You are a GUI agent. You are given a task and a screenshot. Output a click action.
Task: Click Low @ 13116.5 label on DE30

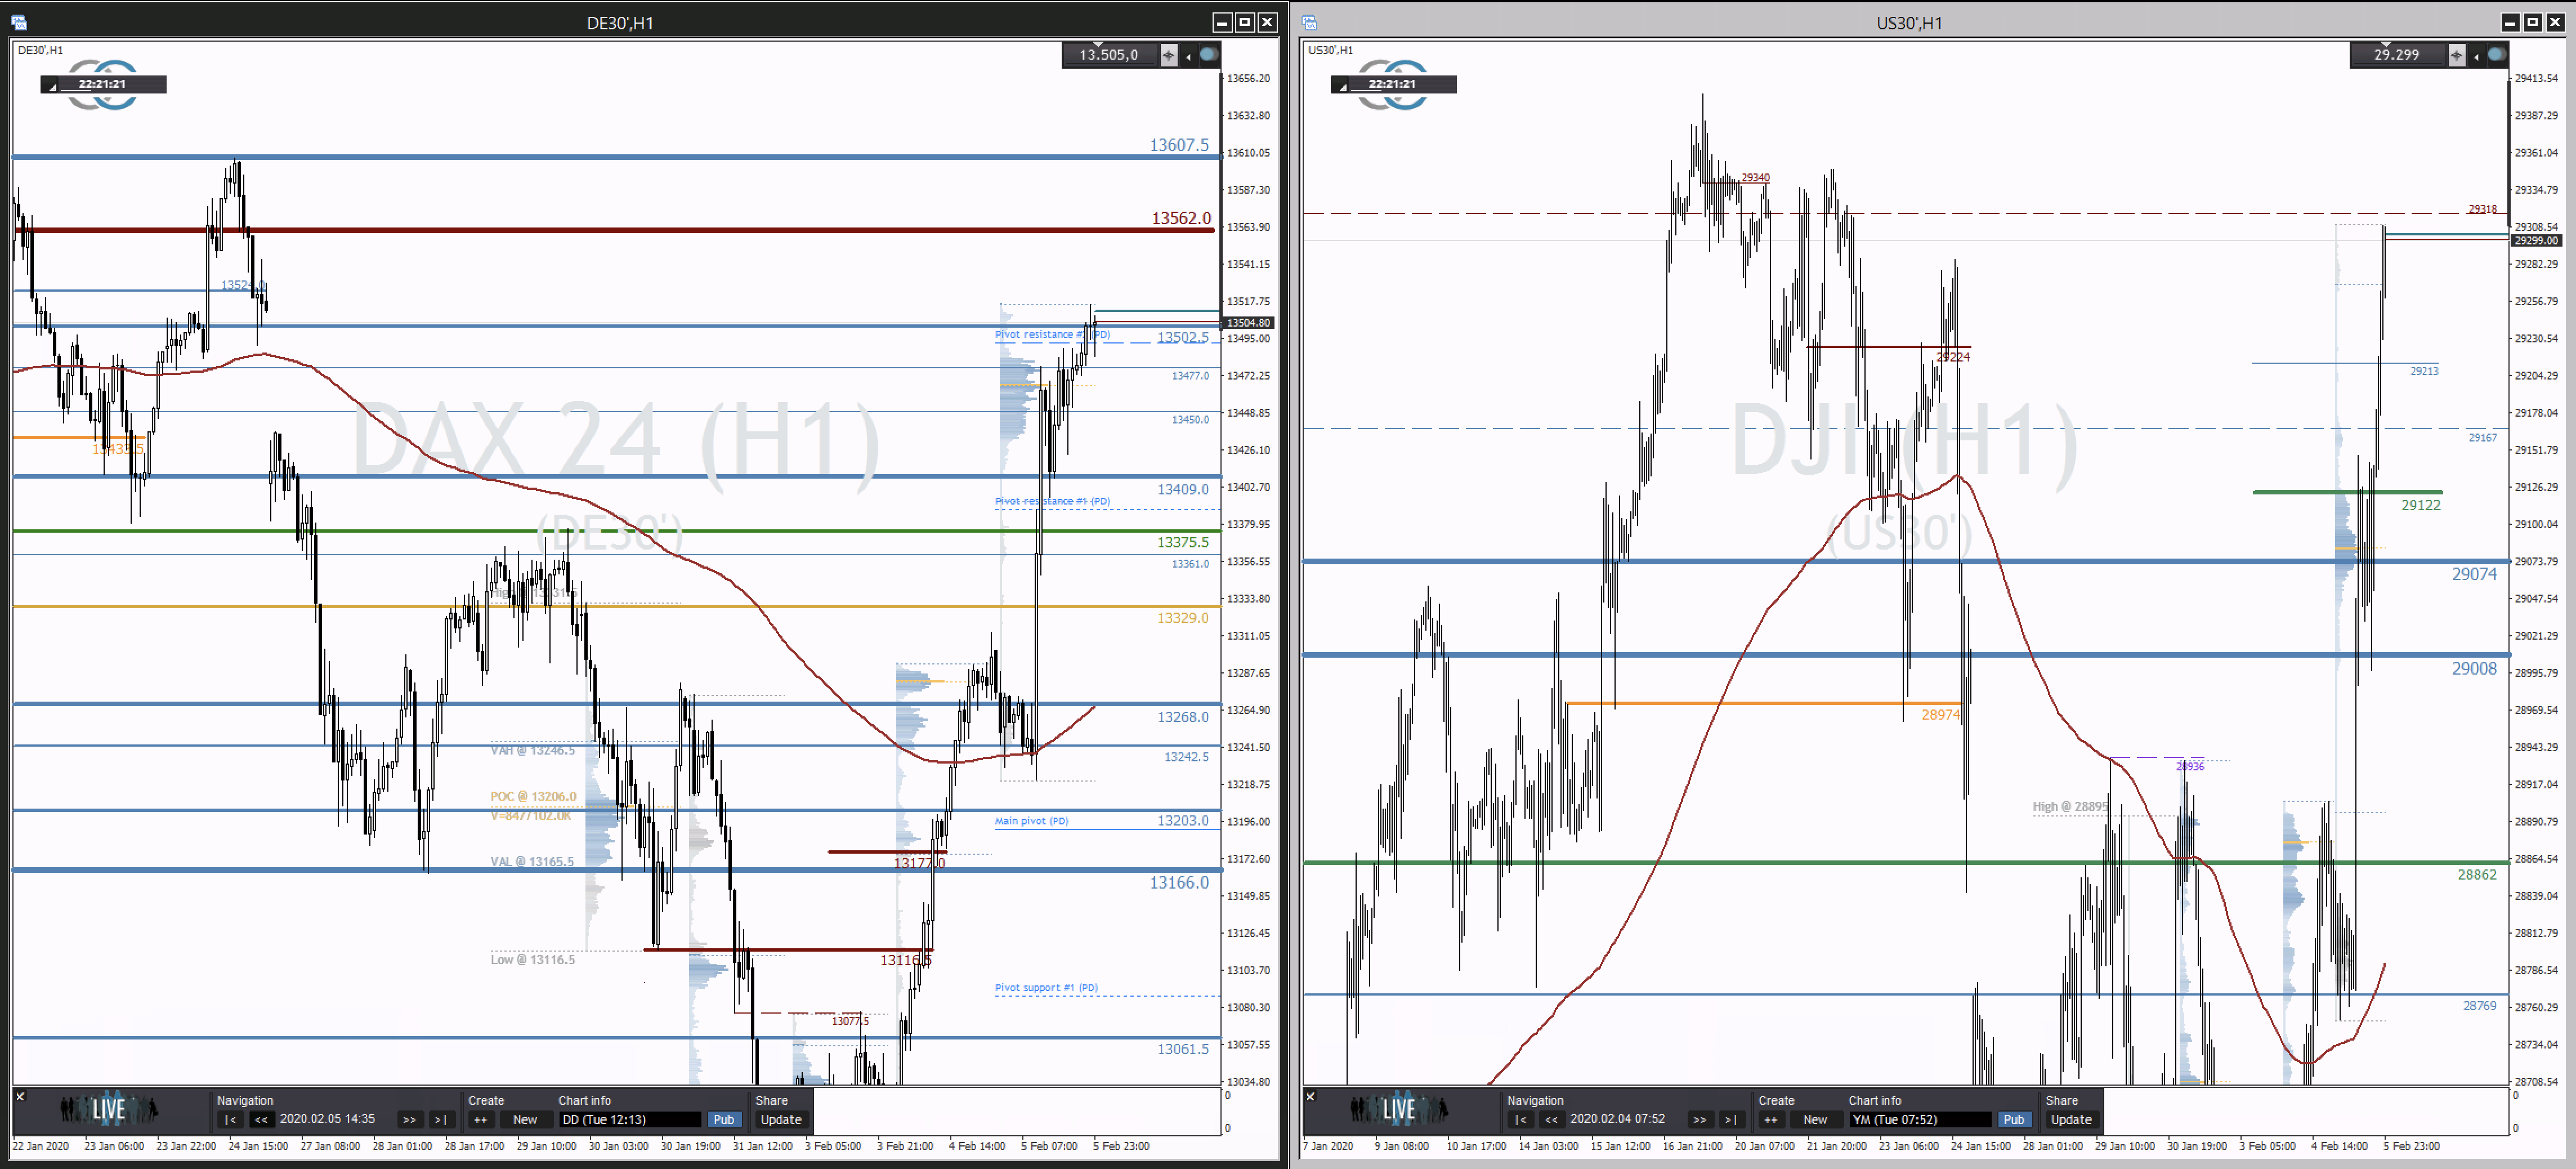[x=532, y=959]
